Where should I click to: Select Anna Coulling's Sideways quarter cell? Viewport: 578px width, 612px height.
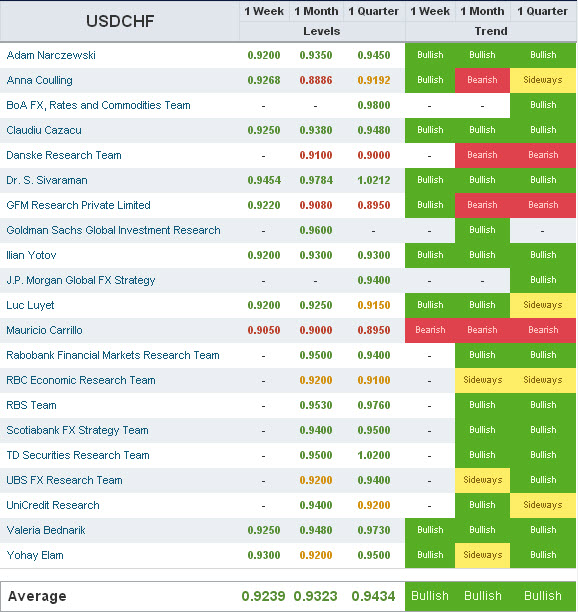543,80
